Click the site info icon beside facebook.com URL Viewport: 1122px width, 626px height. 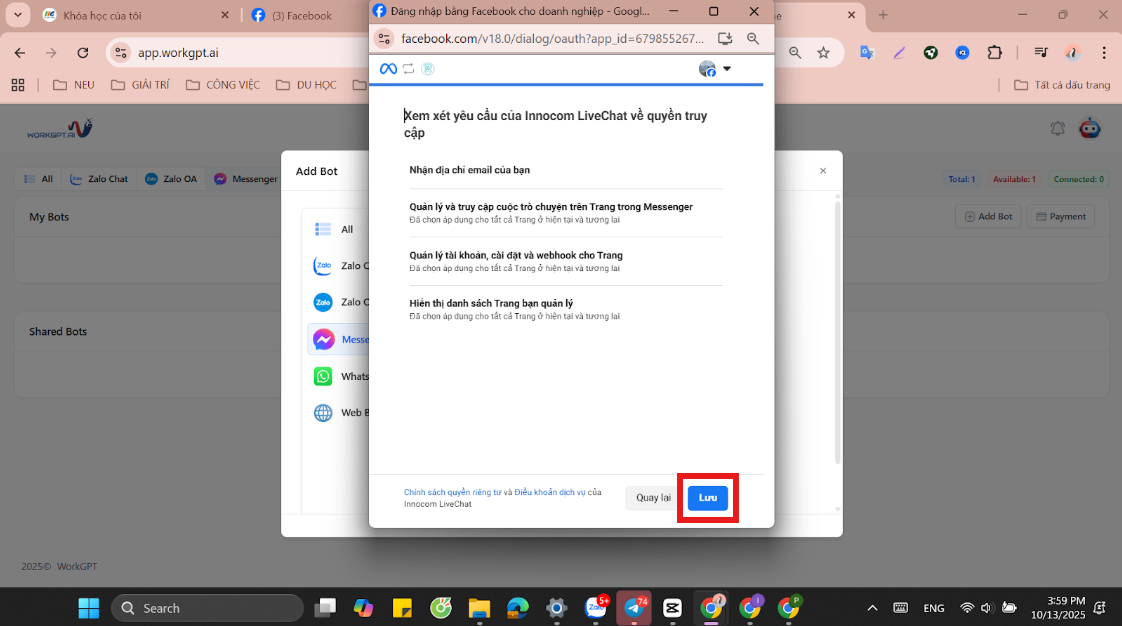point(385,39)
